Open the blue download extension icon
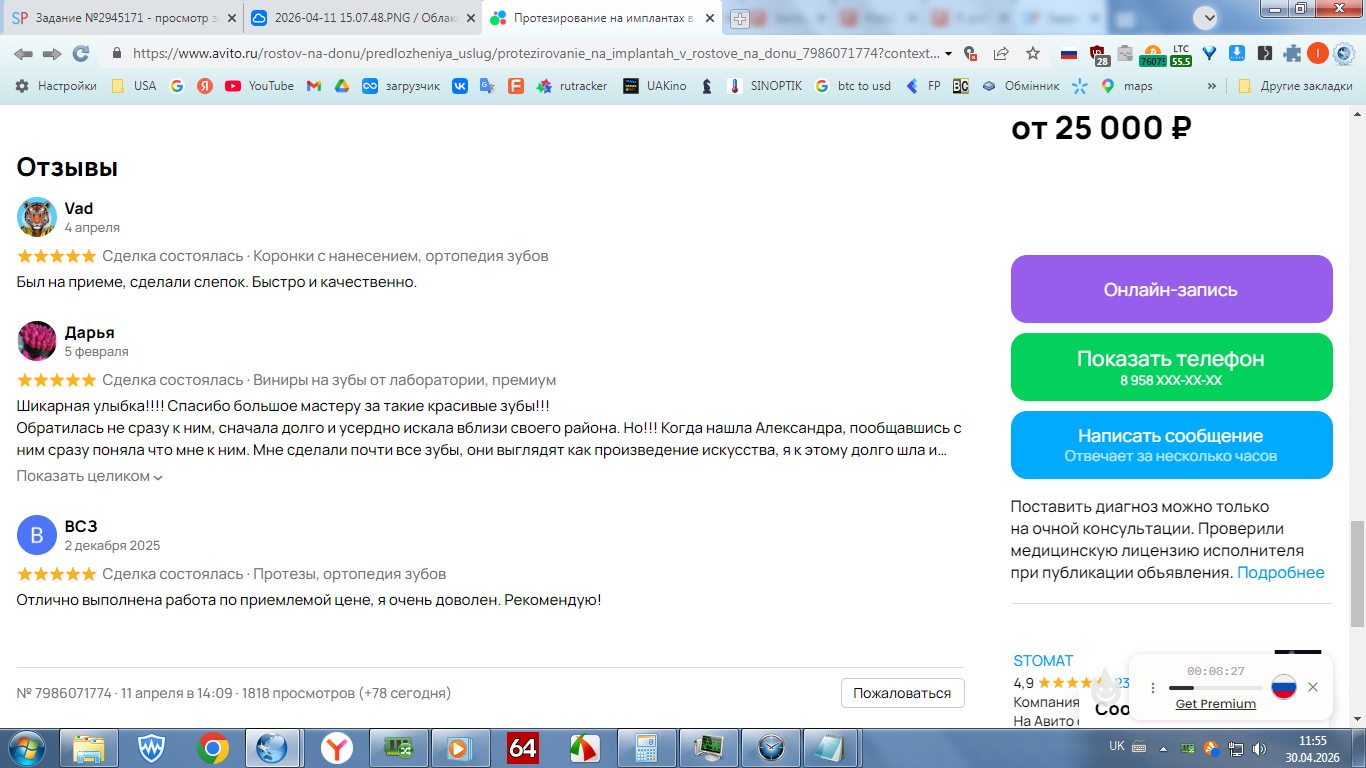This screenshot has width=1366, height=768. click(1237, 53)
